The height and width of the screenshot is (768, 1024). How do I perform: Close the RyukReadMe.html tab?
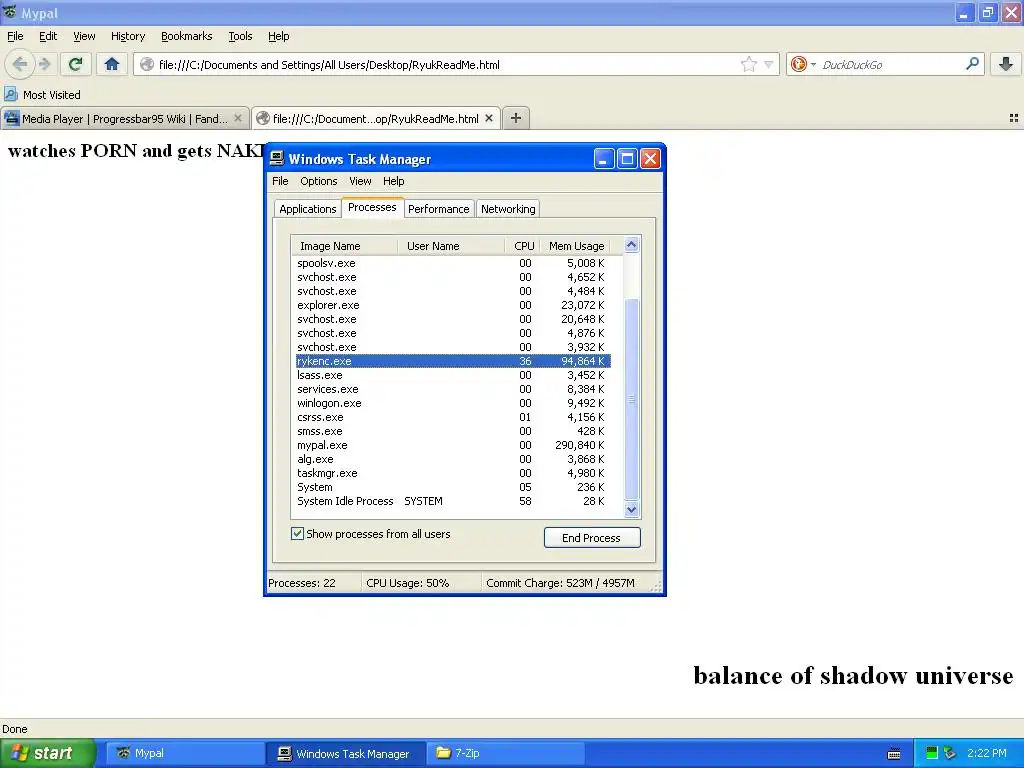(488, 118)
